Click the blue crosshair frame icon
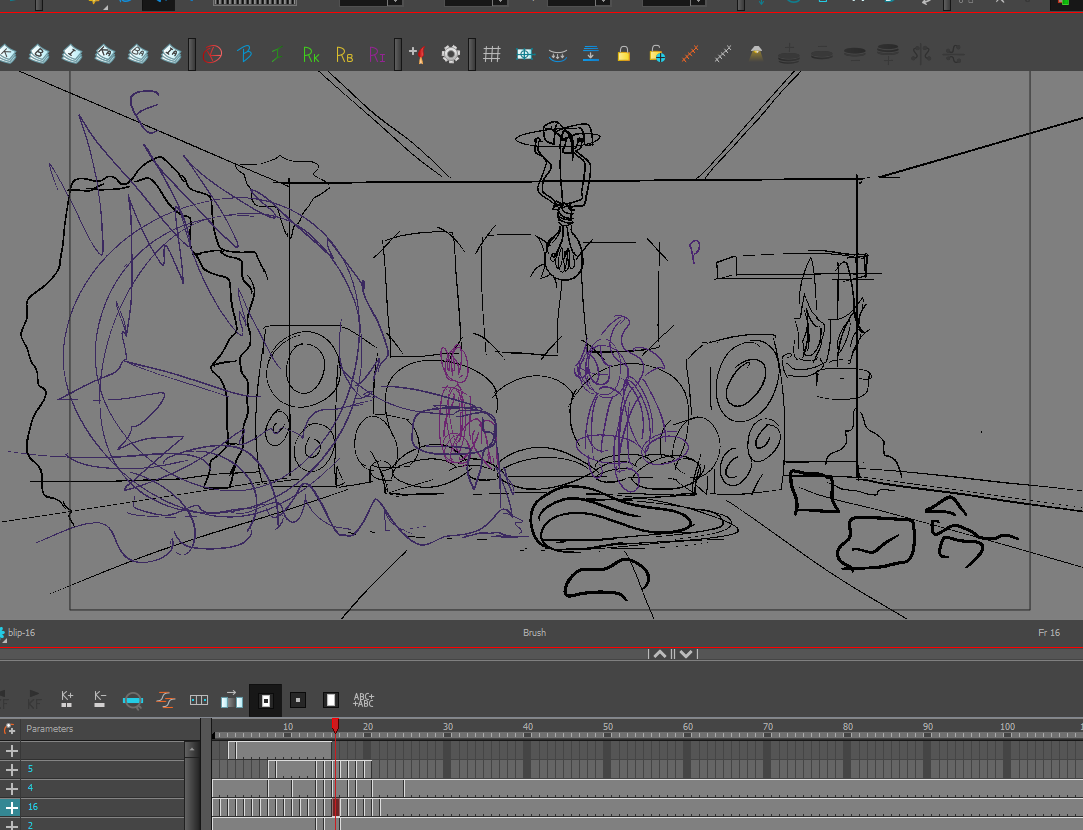Viewport: 1083px width, 830px height. pos(525,54)
